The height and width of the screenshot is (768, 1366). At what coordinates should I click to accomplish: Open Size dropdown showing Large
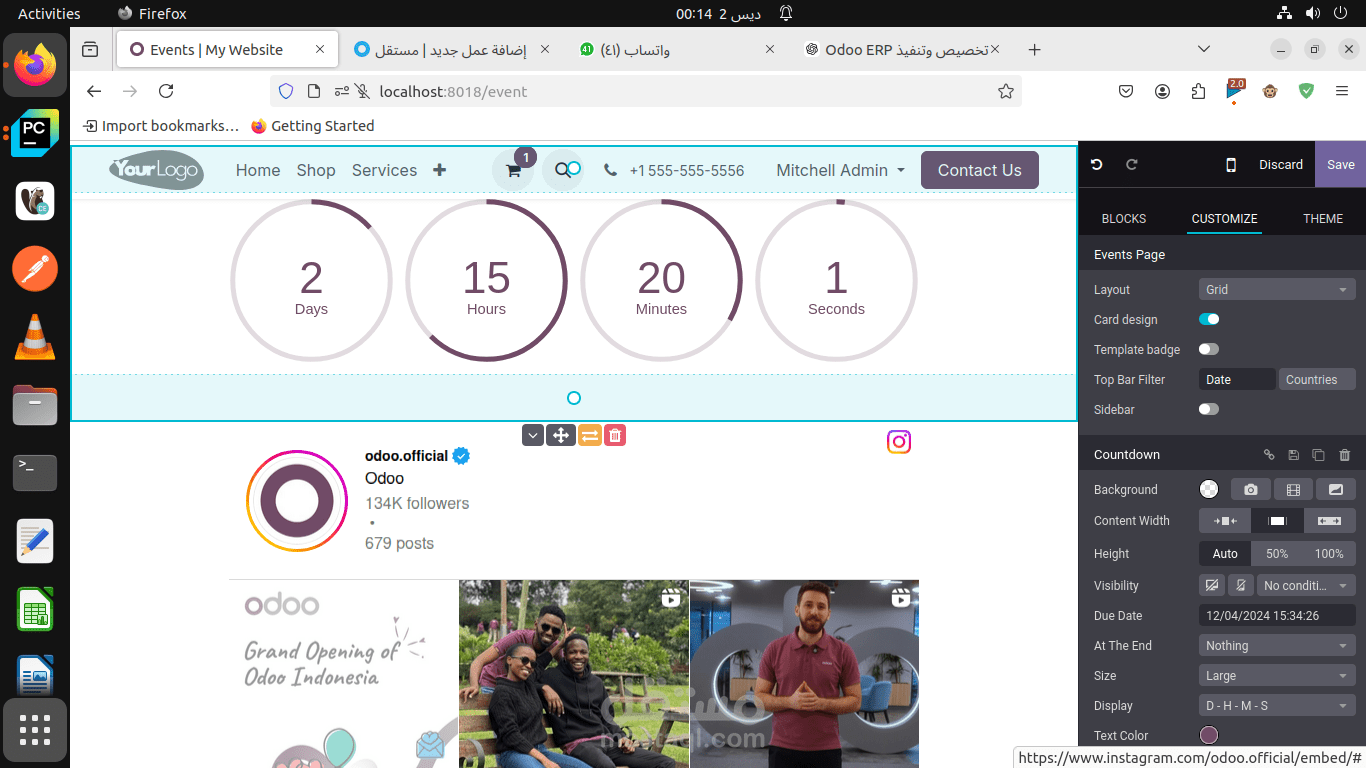tap(1277, 675)
